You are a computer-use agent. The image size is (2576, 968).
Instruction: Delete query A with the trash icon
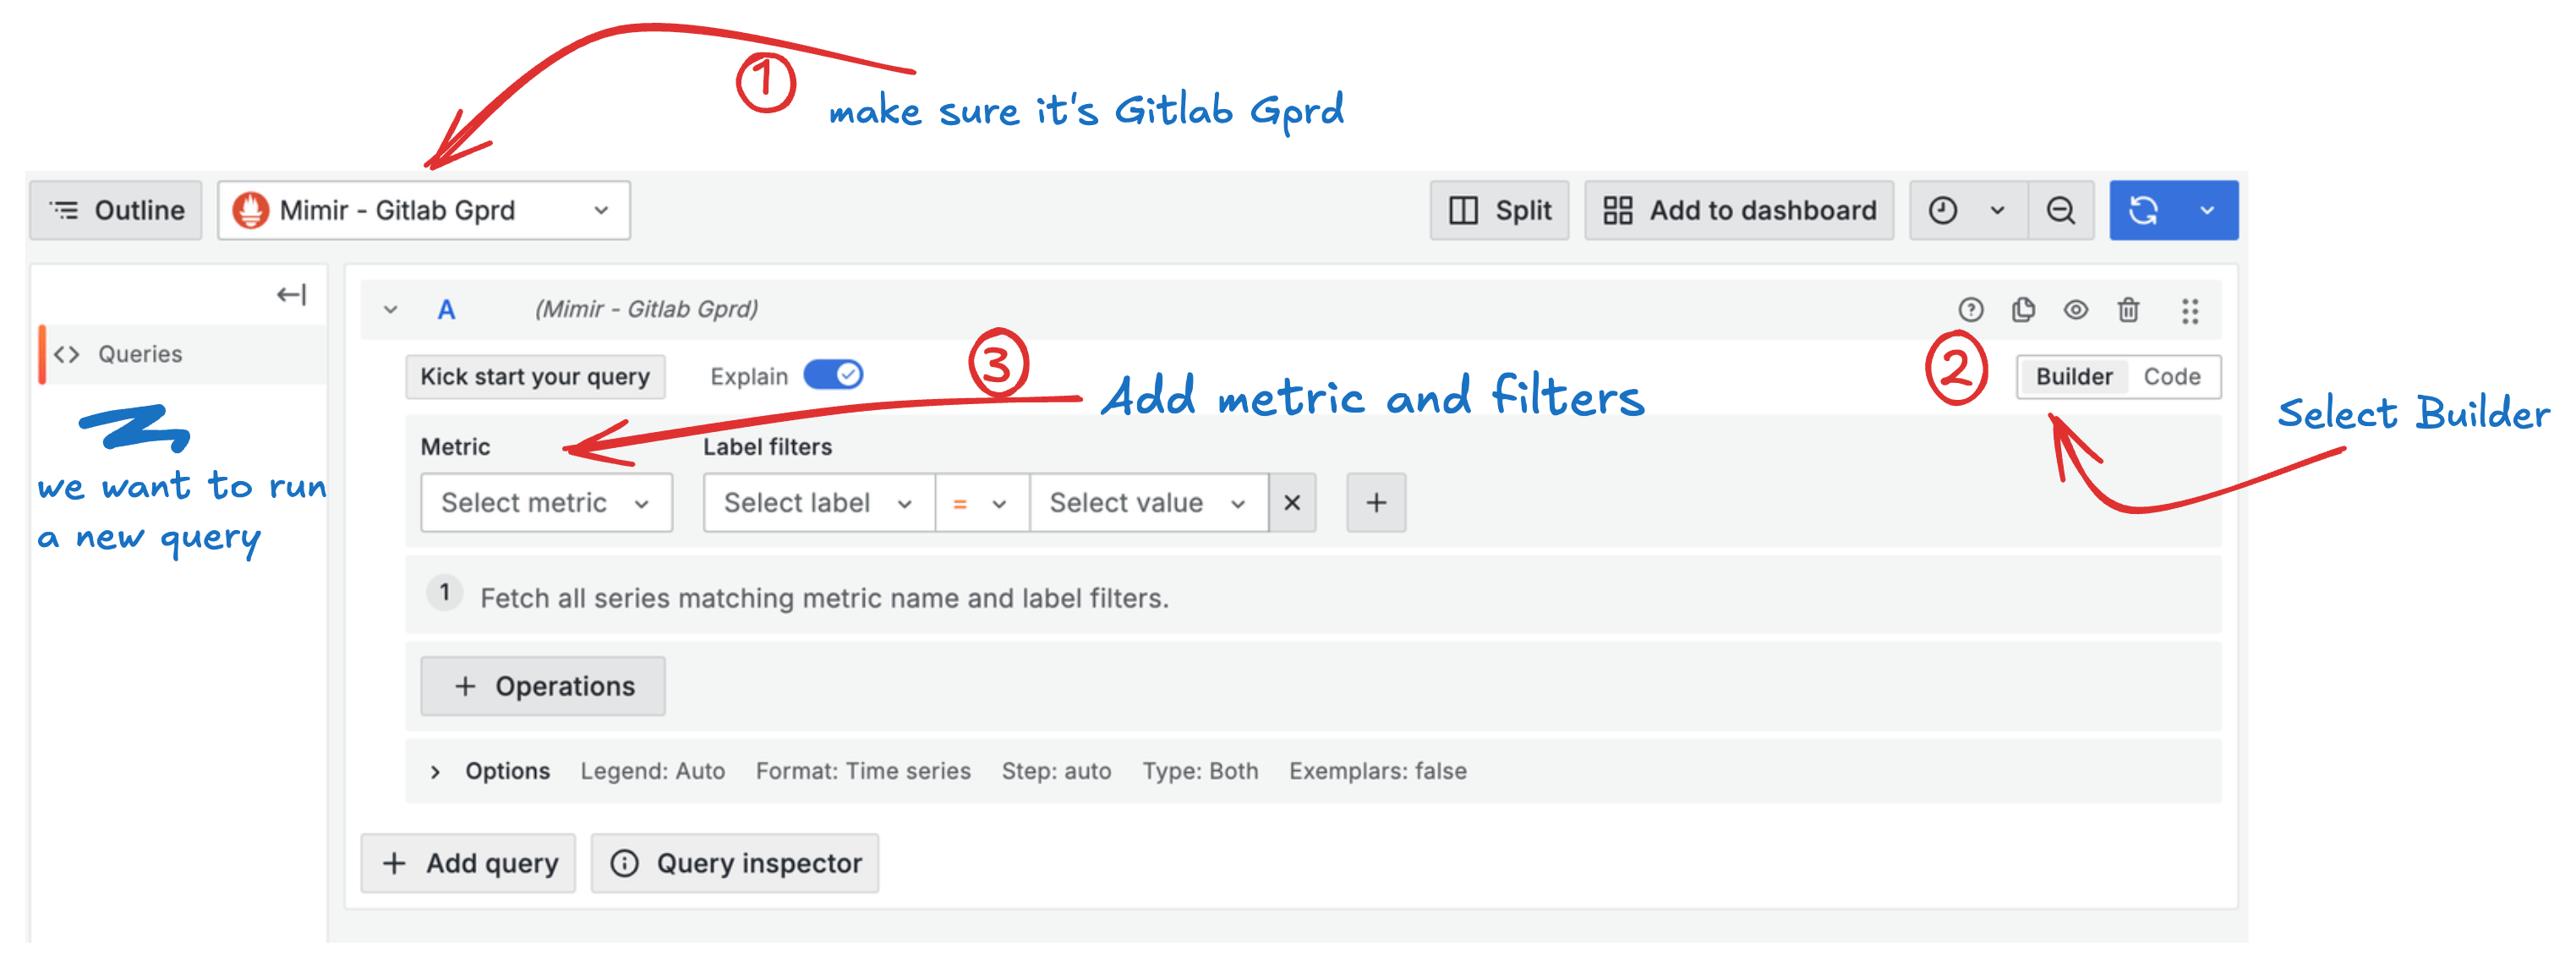pos(2129,310)
